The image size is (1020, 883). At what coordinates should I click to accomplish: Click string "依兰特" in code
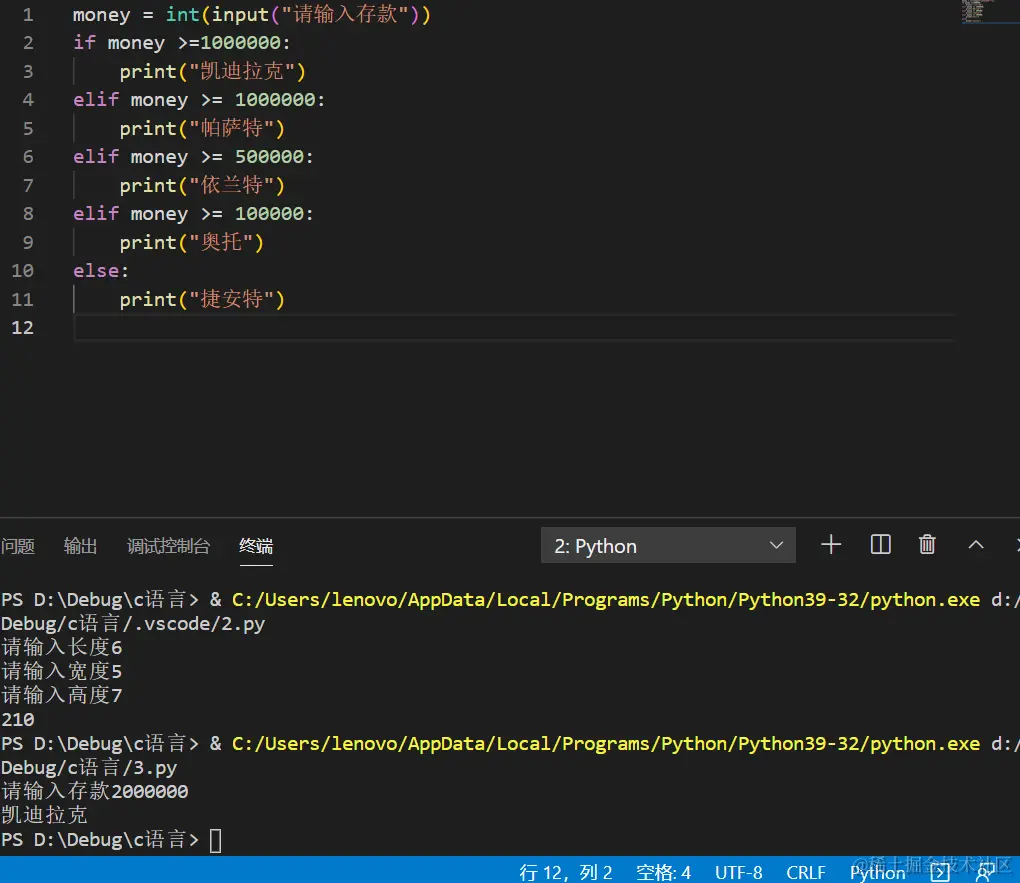coord(231,185)
